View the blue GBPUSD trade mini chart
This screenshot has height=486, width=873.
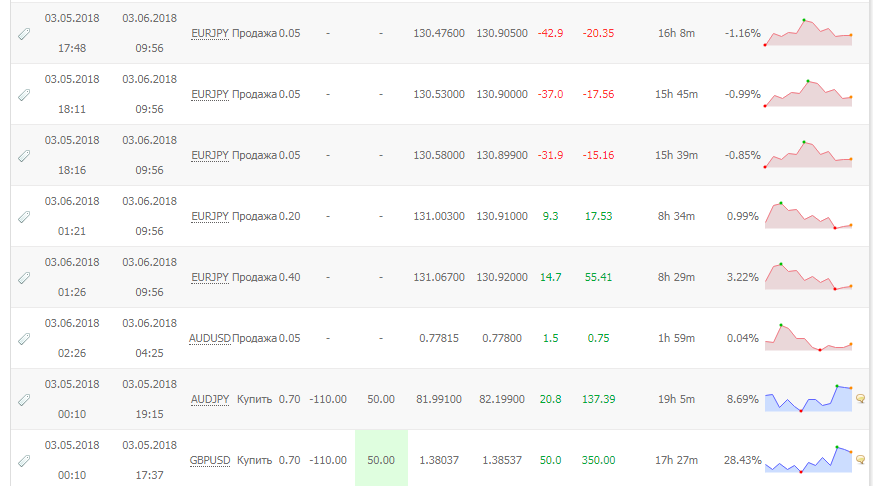pyautogui.click(x=808, y=460)
